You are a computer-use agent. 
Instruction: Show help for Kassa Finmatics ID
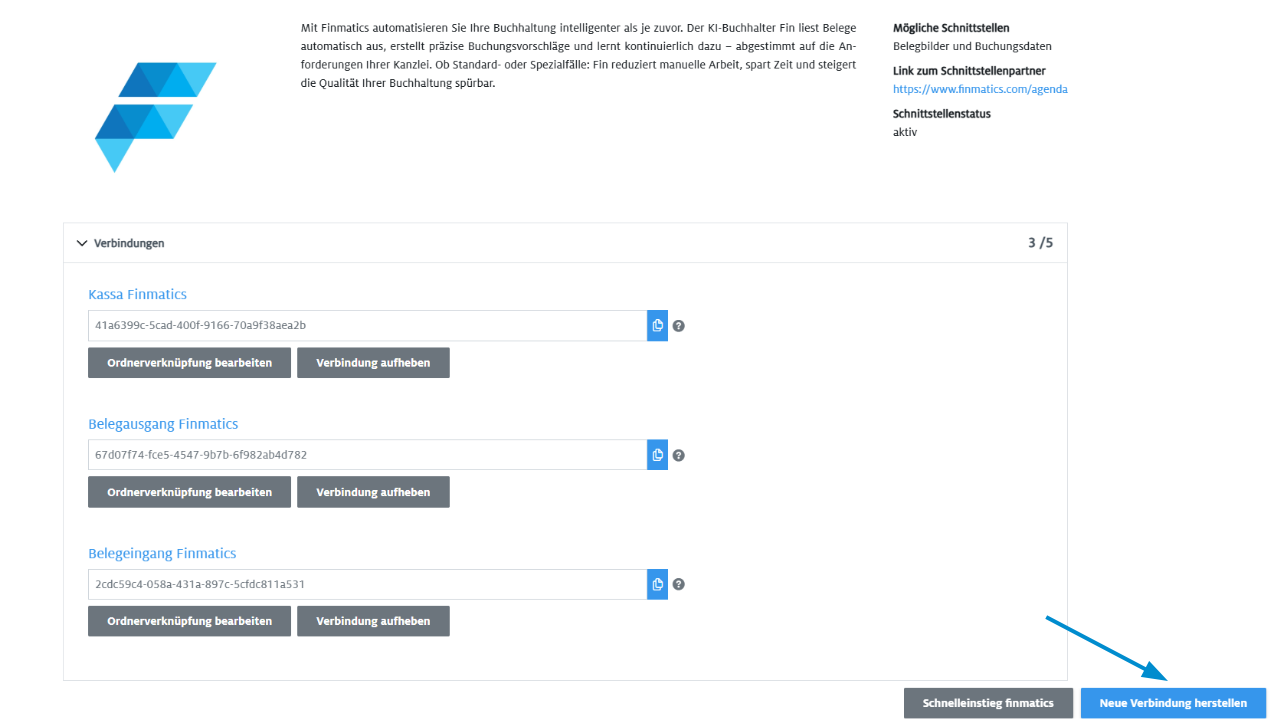click(678, 326)
